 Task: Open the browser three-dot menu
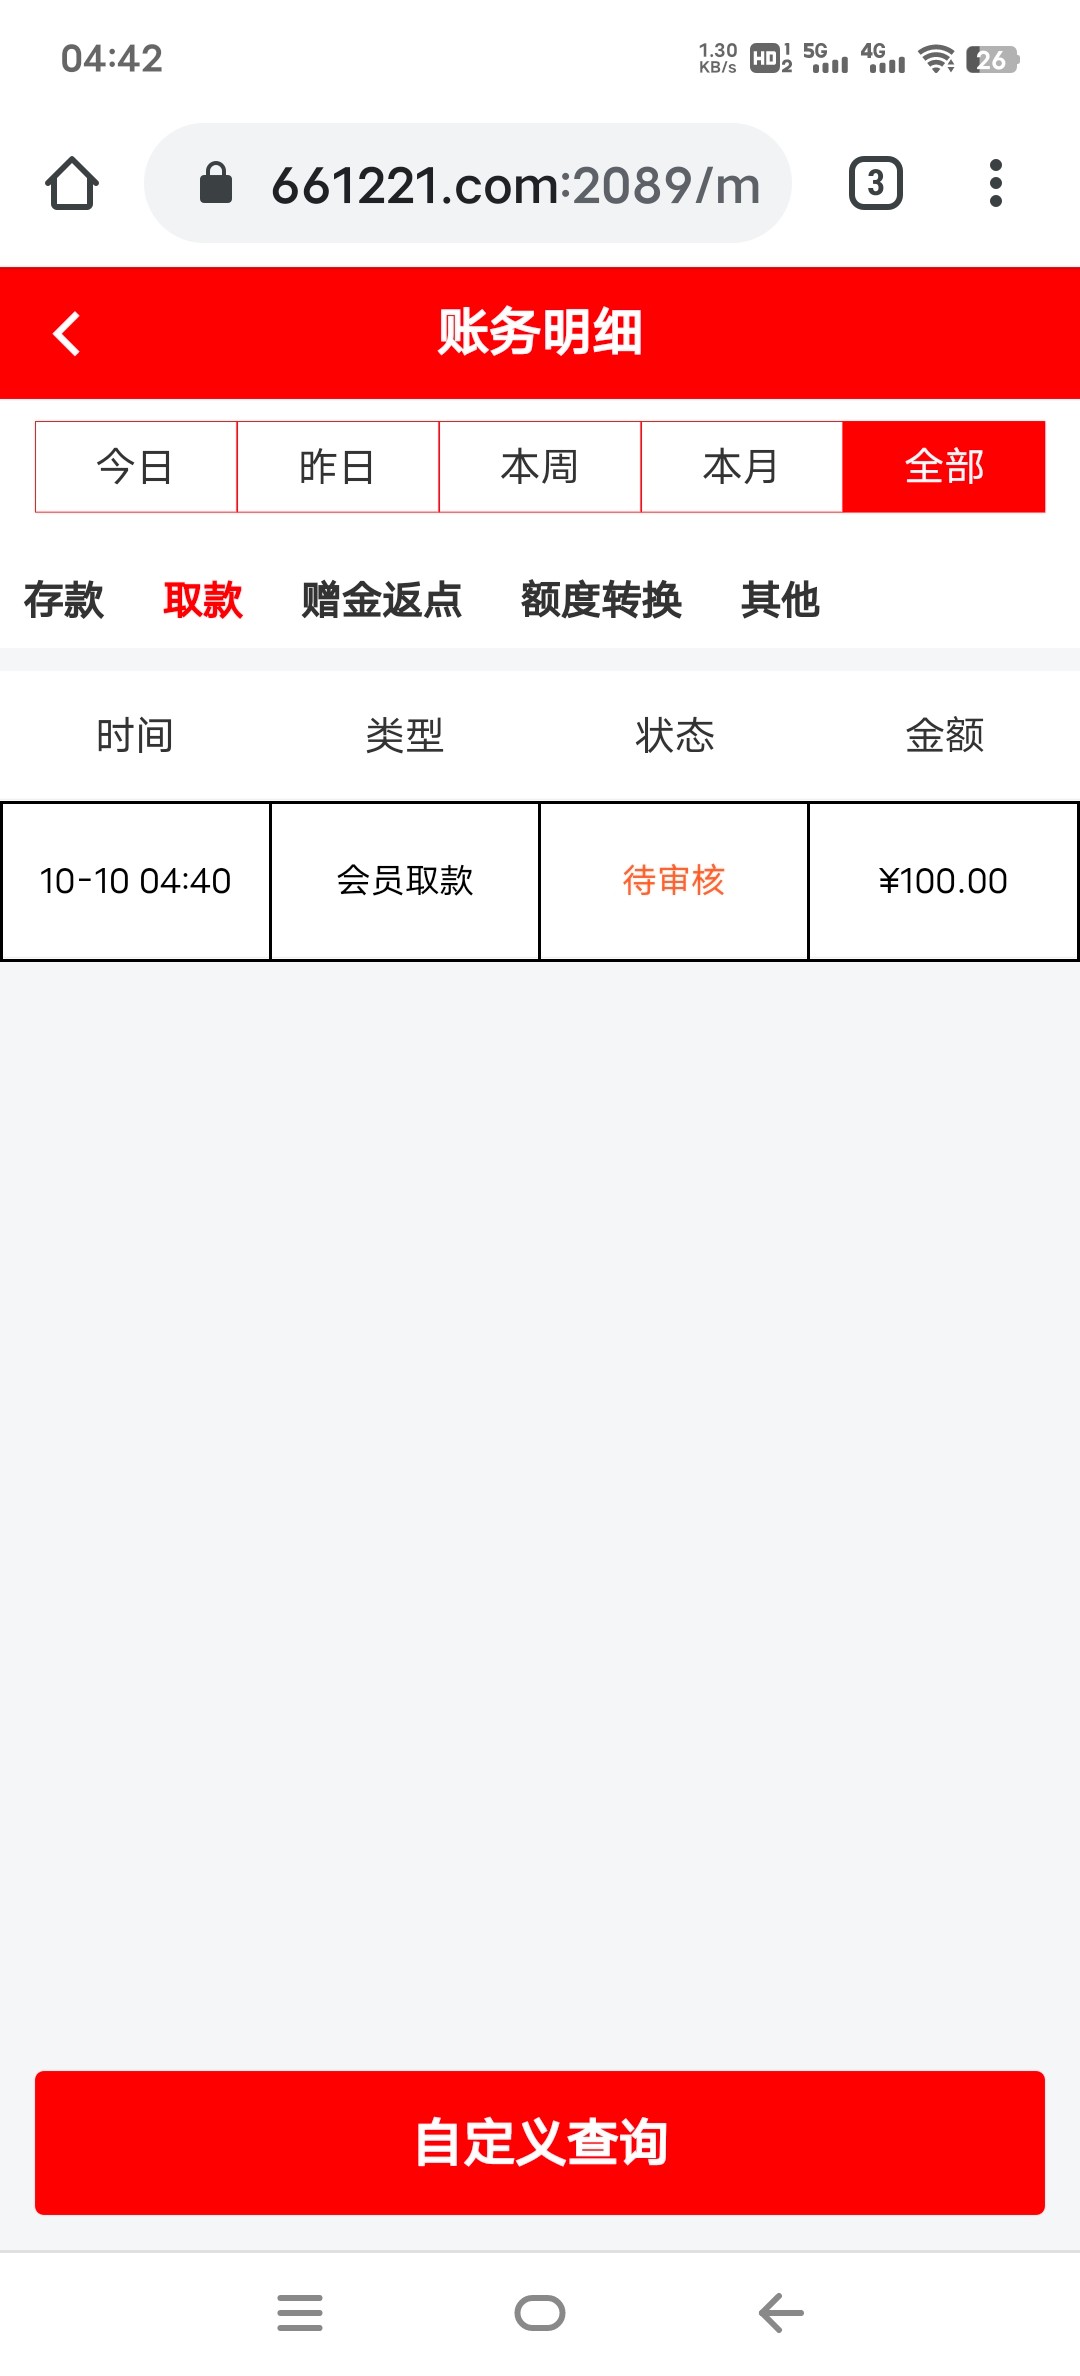(x=995, y=184)
